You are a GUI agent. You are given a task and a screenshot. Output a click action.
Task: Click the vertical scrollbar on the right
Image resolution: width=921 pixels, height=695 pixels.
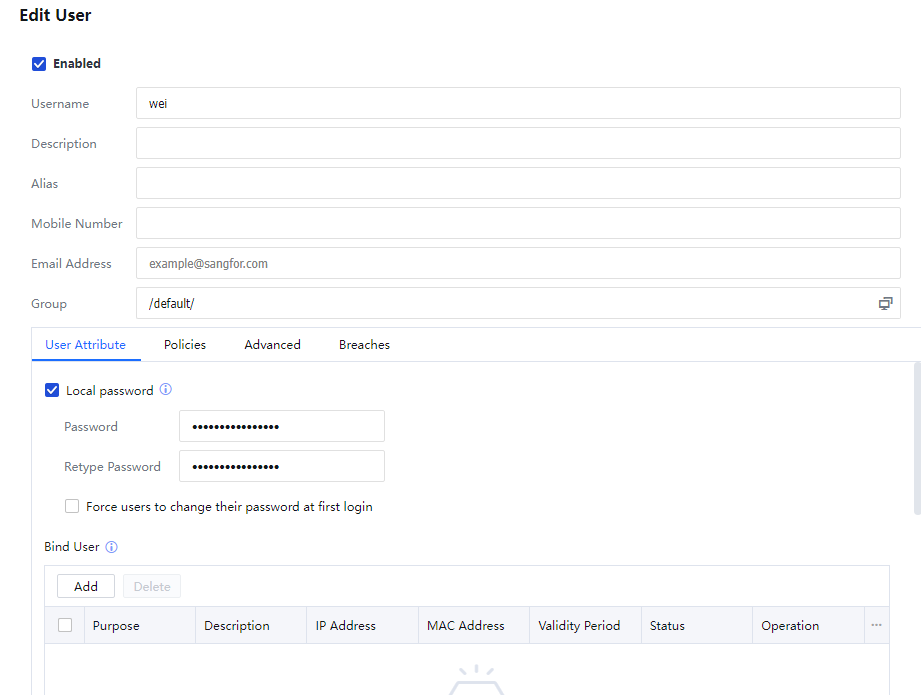[x=917, y=440]
